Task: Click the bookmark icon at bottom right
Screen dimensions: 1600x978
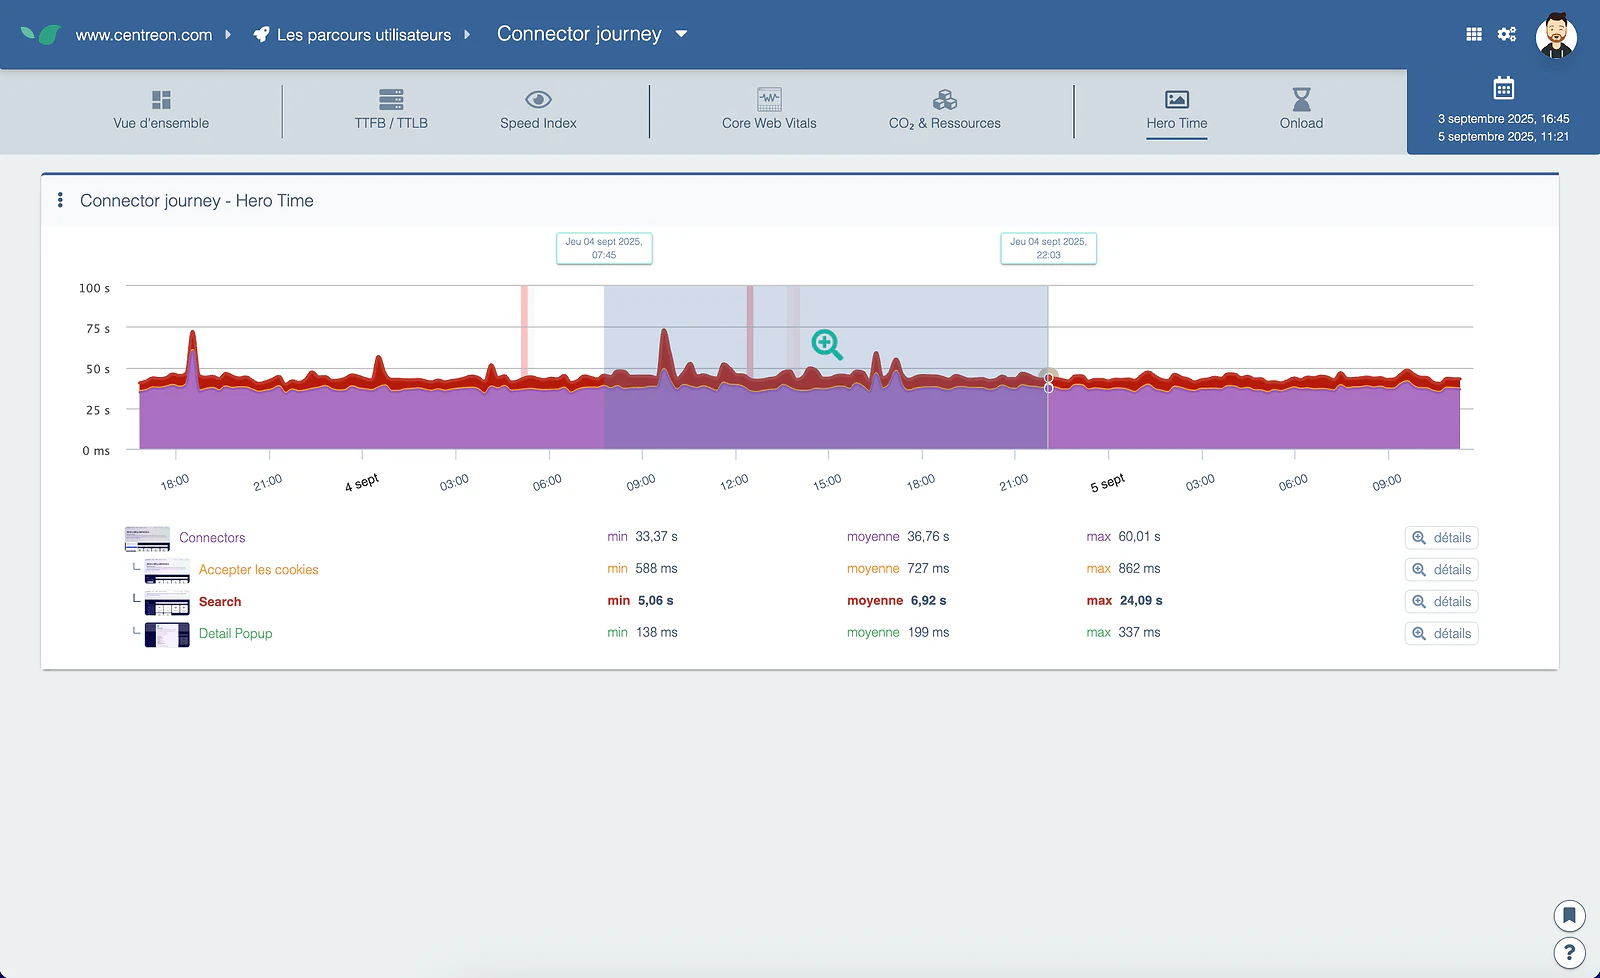Action: click(x=1569, y=915)
